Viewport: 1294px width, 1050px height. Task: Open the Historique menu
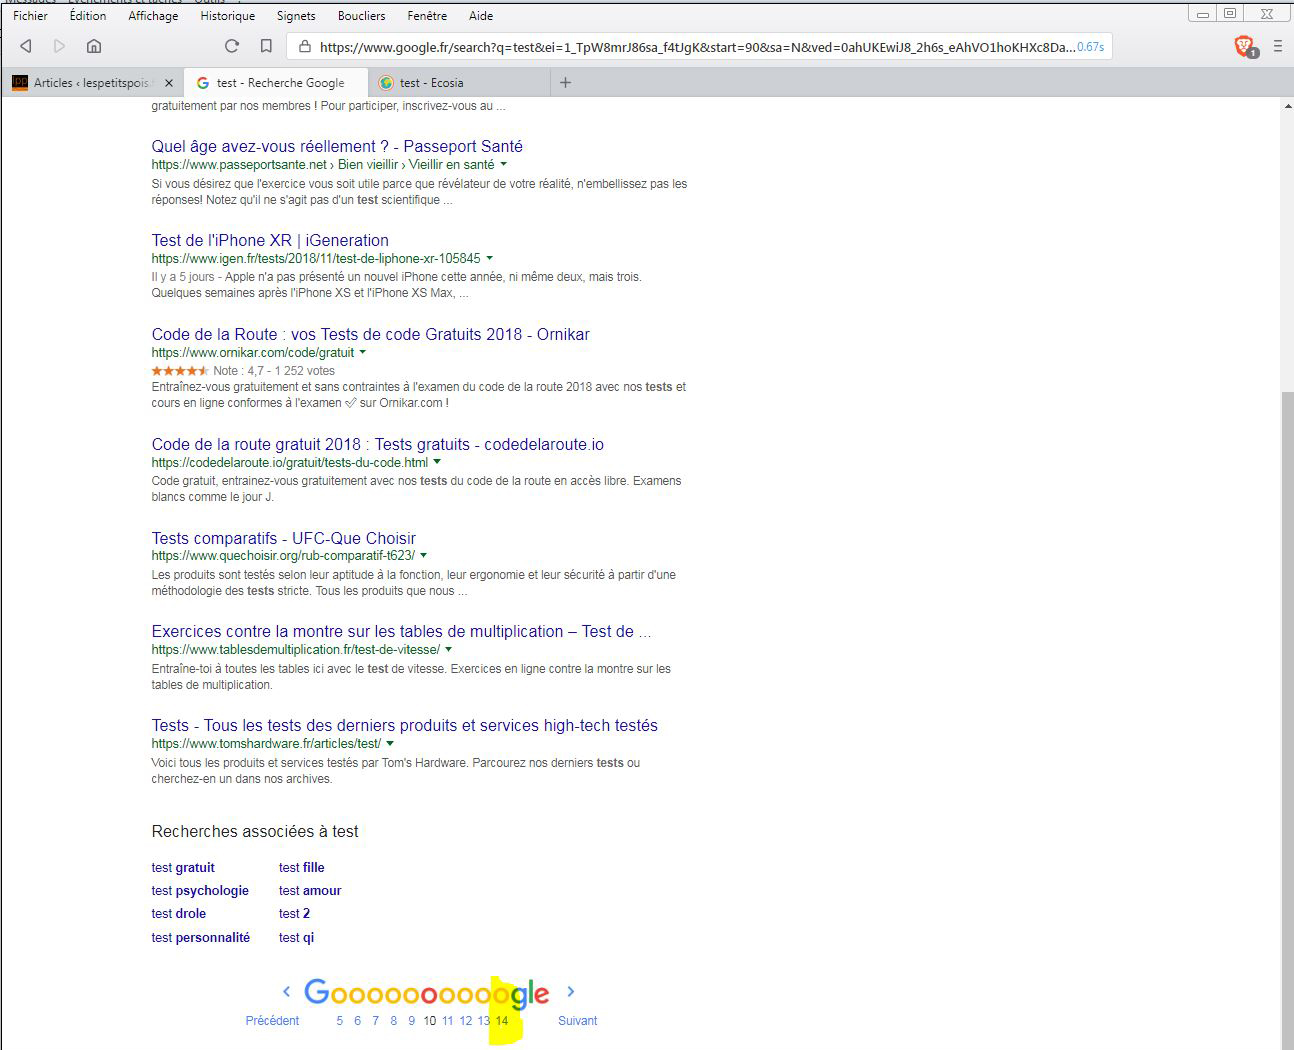pos(227,16)
